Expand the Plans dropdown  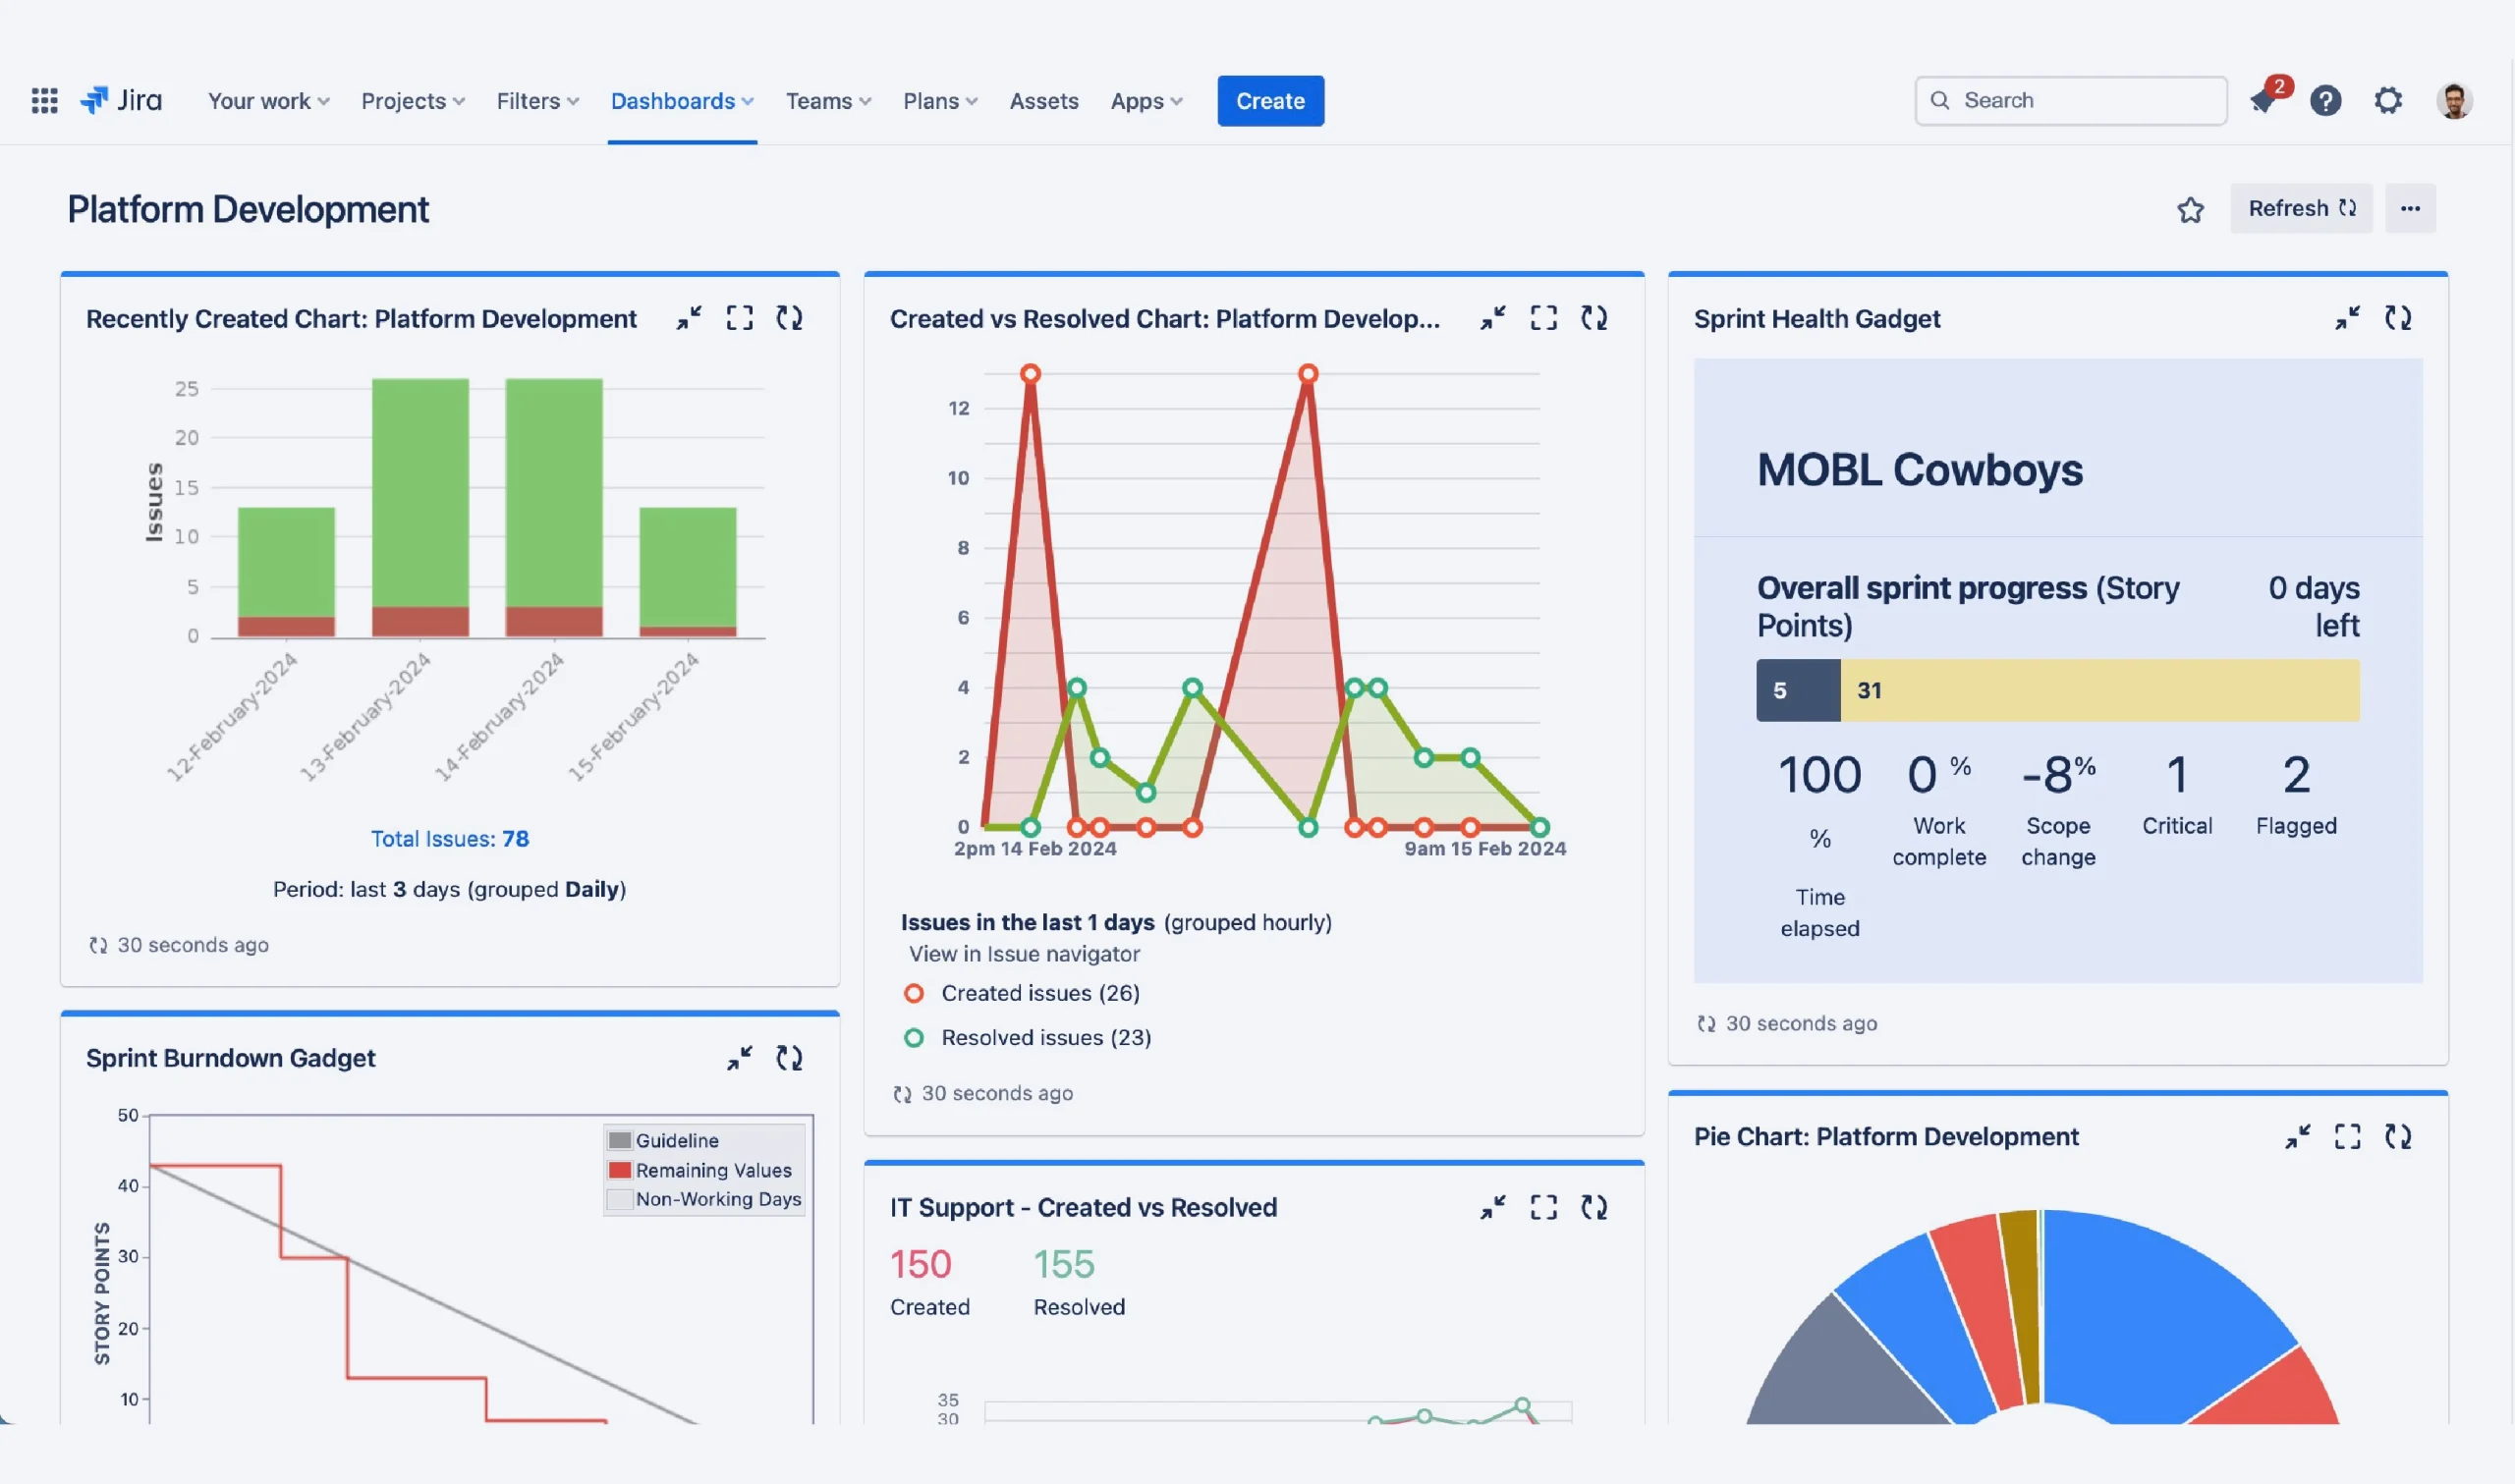(940, 101)
